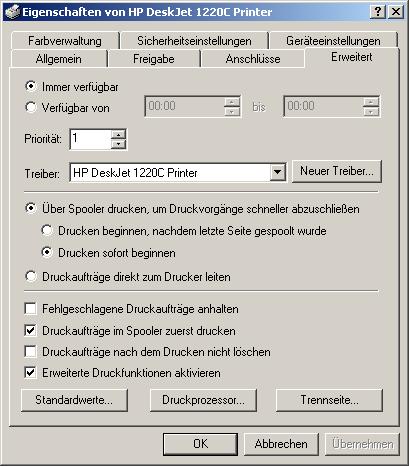Click the printer icon in the title bar

click(x=12, y=12)
